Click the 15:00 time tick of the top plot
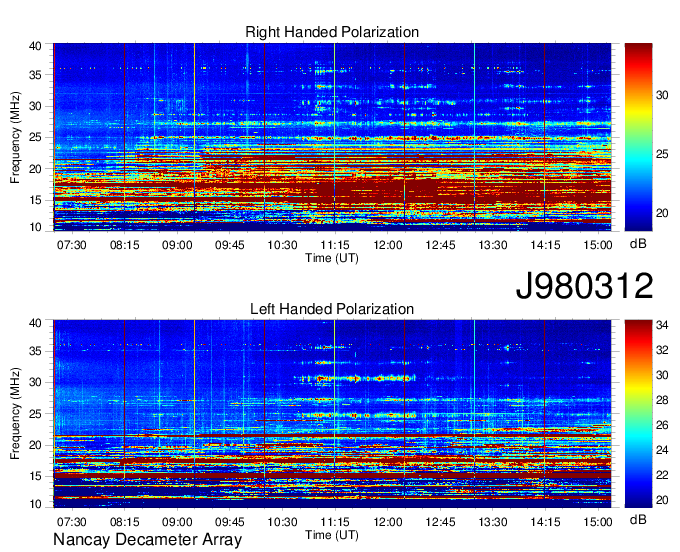The image size is (680, 552). pyautogui.click(x=598, y=245)
